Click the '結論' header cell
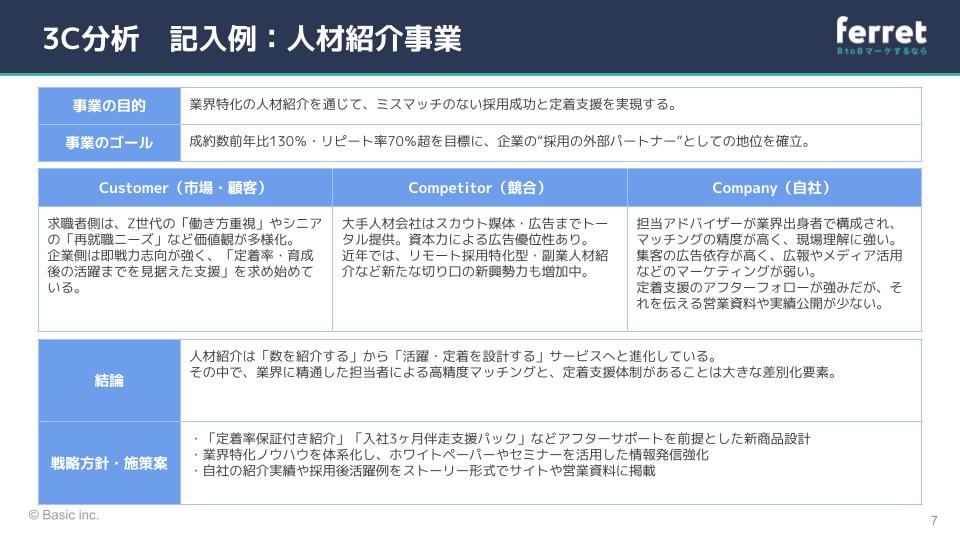The image size is (960, 540). pos(109,380)
